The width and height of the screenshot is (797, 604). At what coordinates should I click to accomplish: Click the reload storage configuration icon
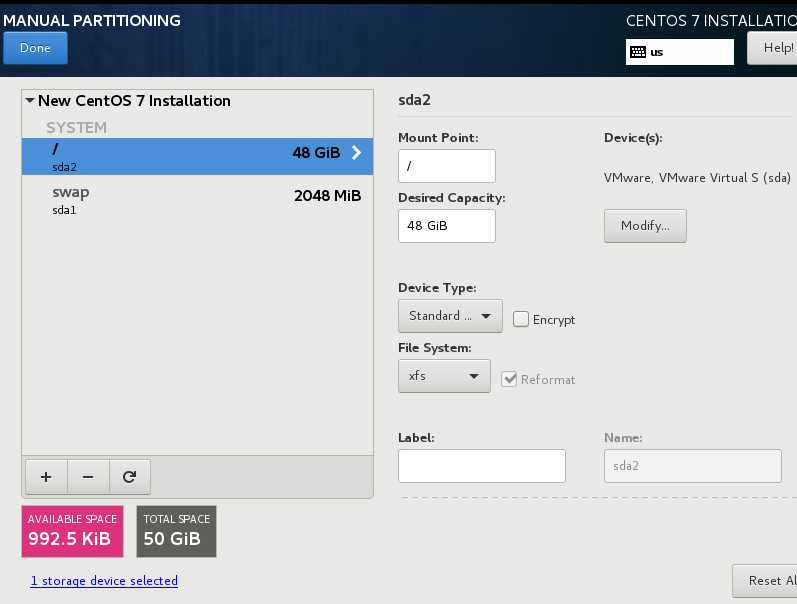pyautogui.click(x=130, y=477)
